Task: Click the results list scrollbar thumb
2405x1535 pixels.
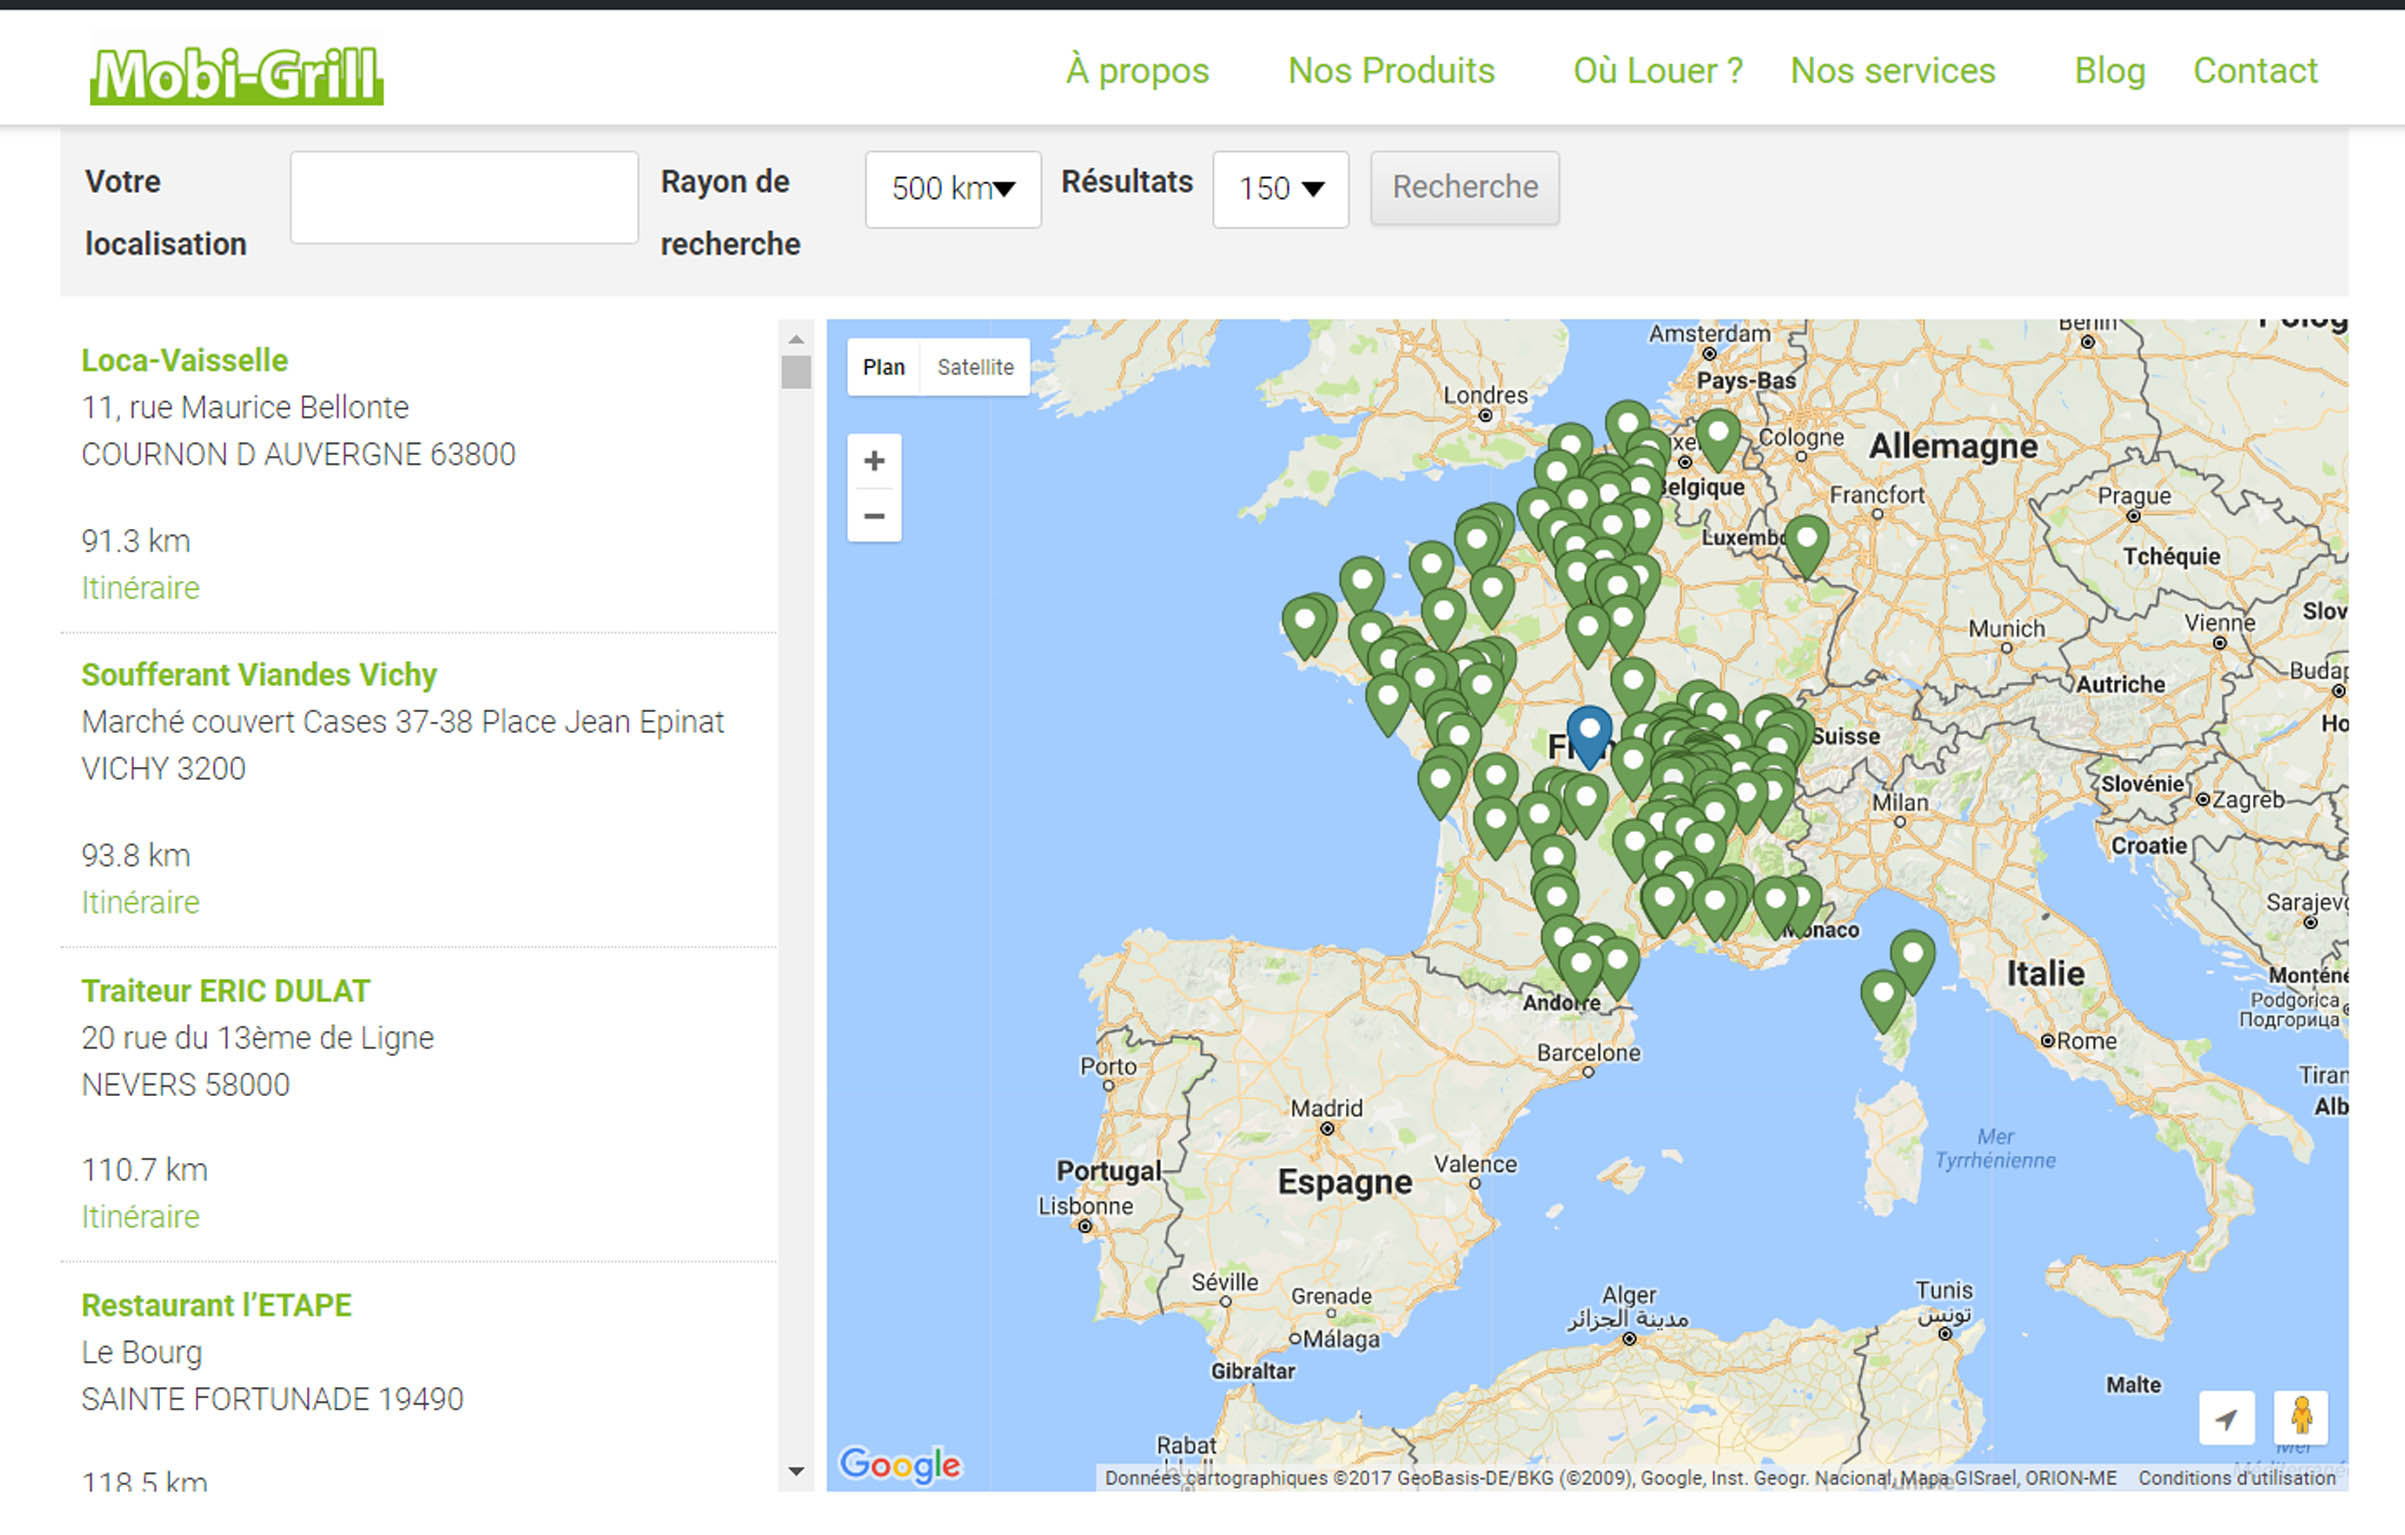Action: click(x=796, y=372)
